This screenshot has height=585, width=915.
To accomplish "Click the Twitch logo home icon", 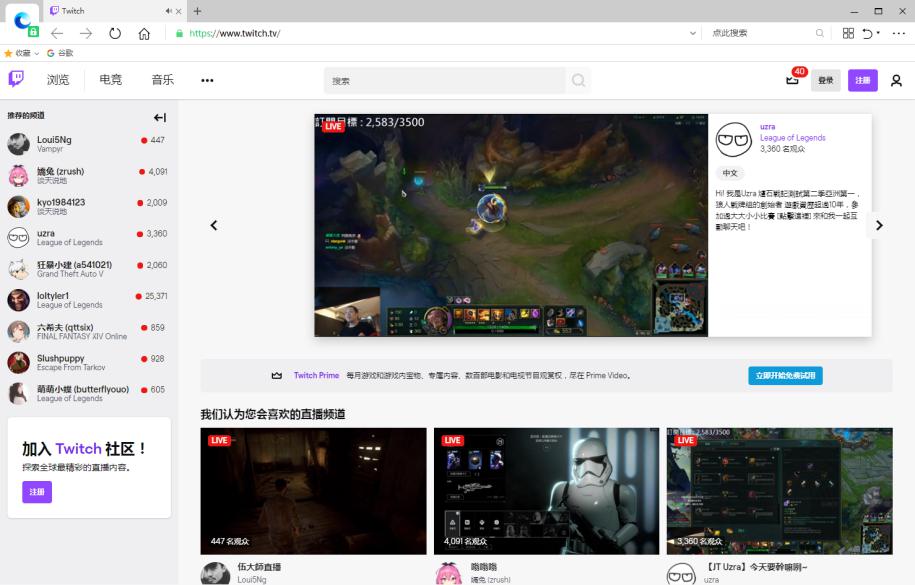I will [16, 78].
